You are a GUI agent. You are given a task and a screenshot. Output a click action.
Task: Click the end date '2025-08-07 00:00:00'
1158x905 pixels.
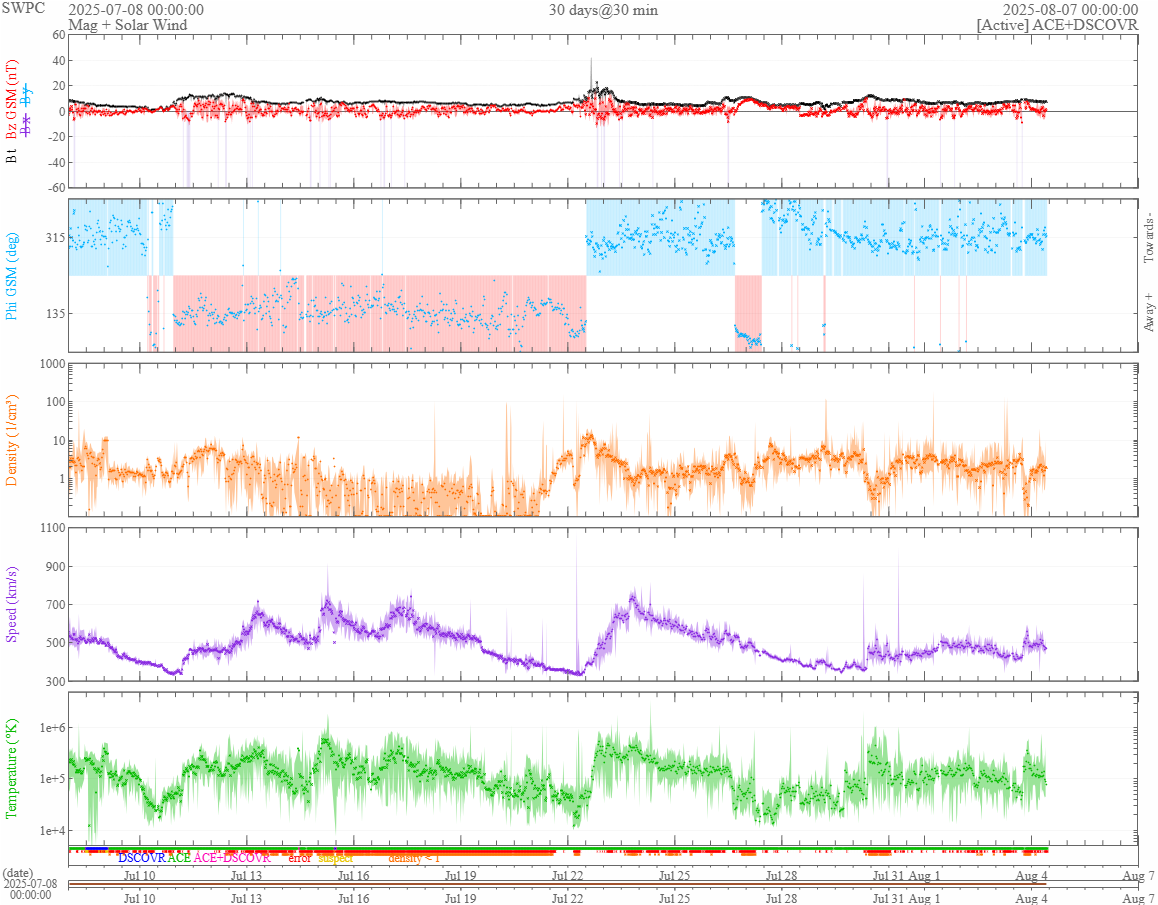click(x=1070, y=10)
